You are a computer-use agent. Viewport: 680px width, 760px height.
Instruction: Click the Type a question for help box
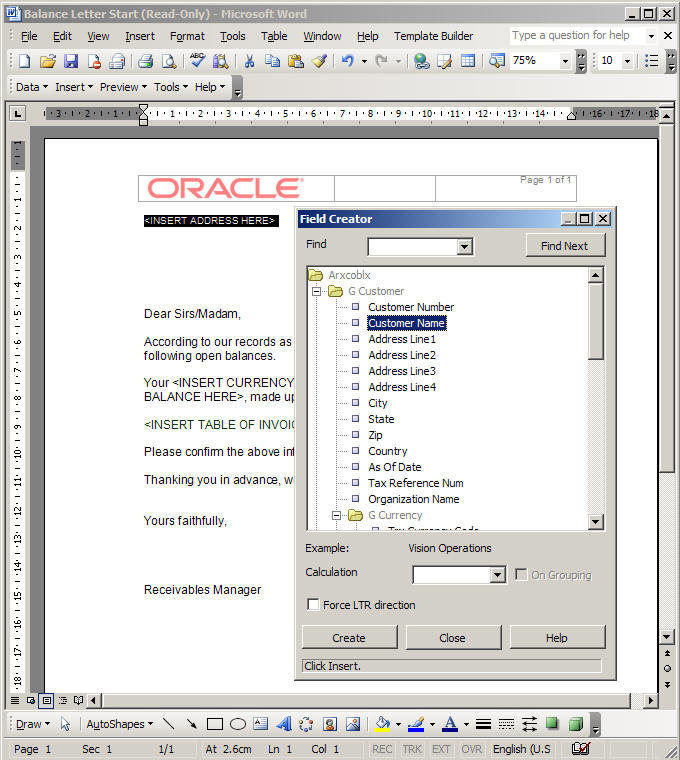coord(577,36)
